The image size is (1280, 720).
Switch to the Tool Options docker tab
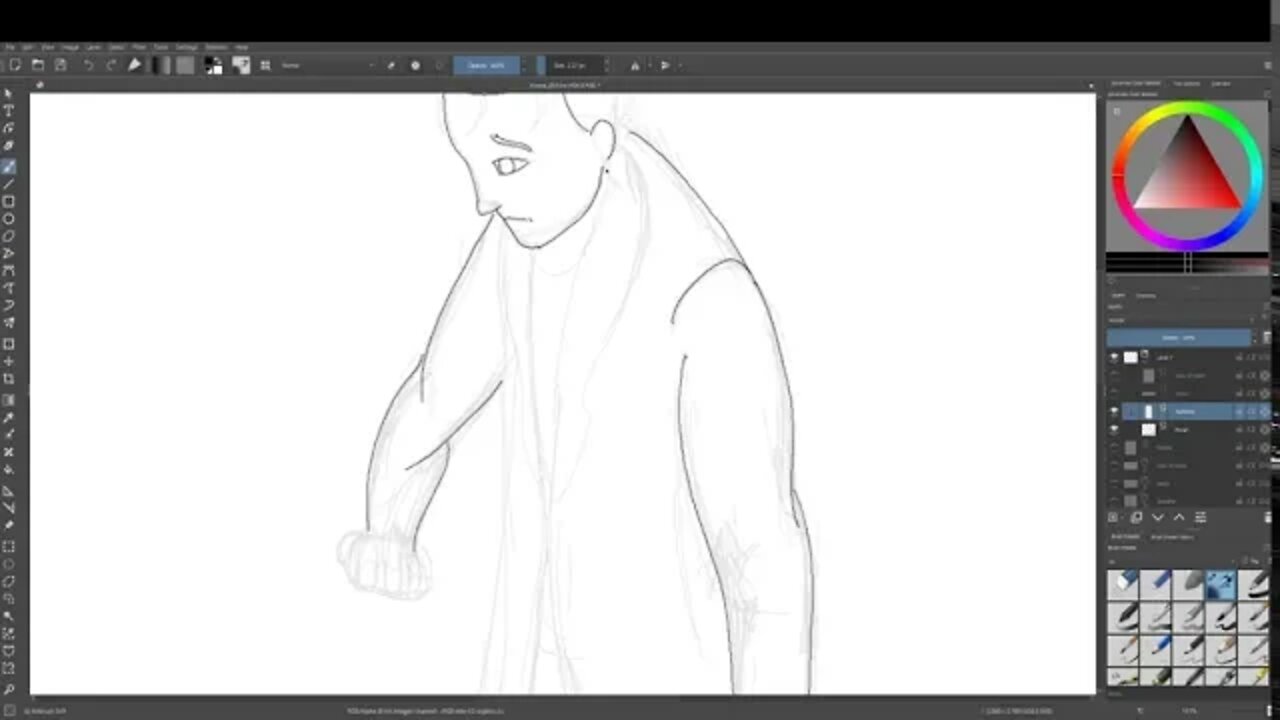tap(1186, 83)
